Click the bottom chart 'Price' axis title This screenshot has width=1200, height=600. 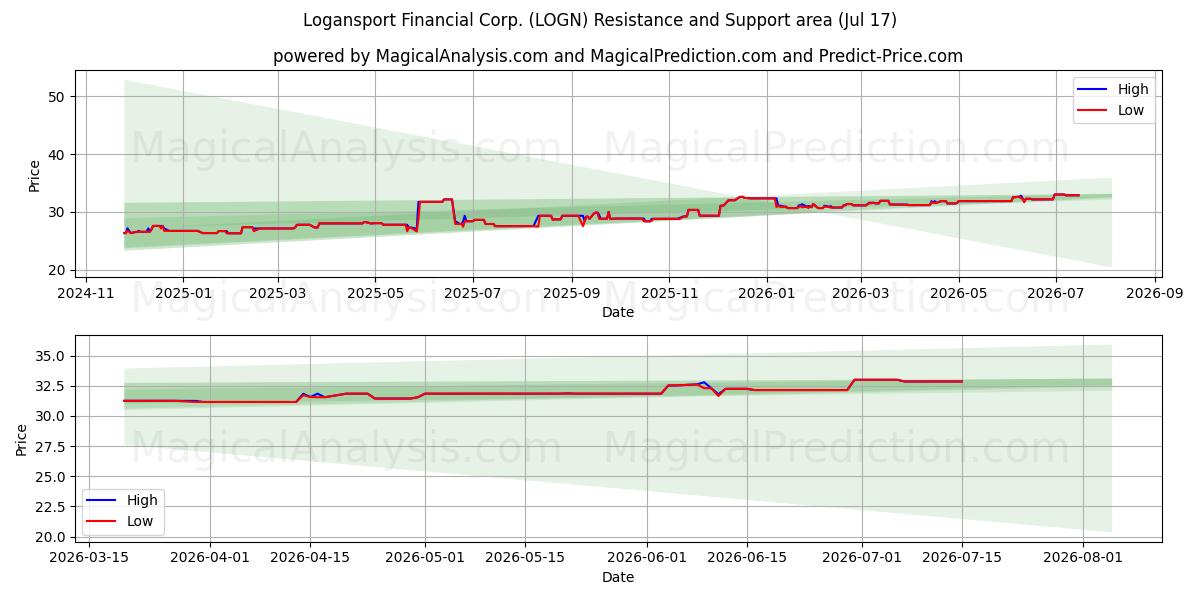[x=22, y=439]
